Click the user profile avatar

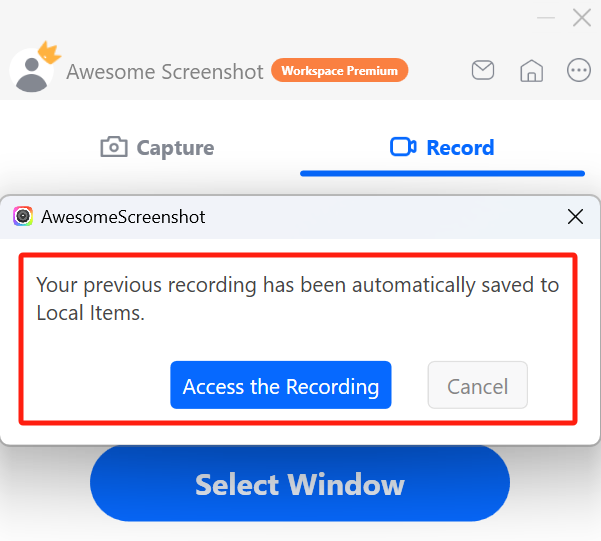32,71
